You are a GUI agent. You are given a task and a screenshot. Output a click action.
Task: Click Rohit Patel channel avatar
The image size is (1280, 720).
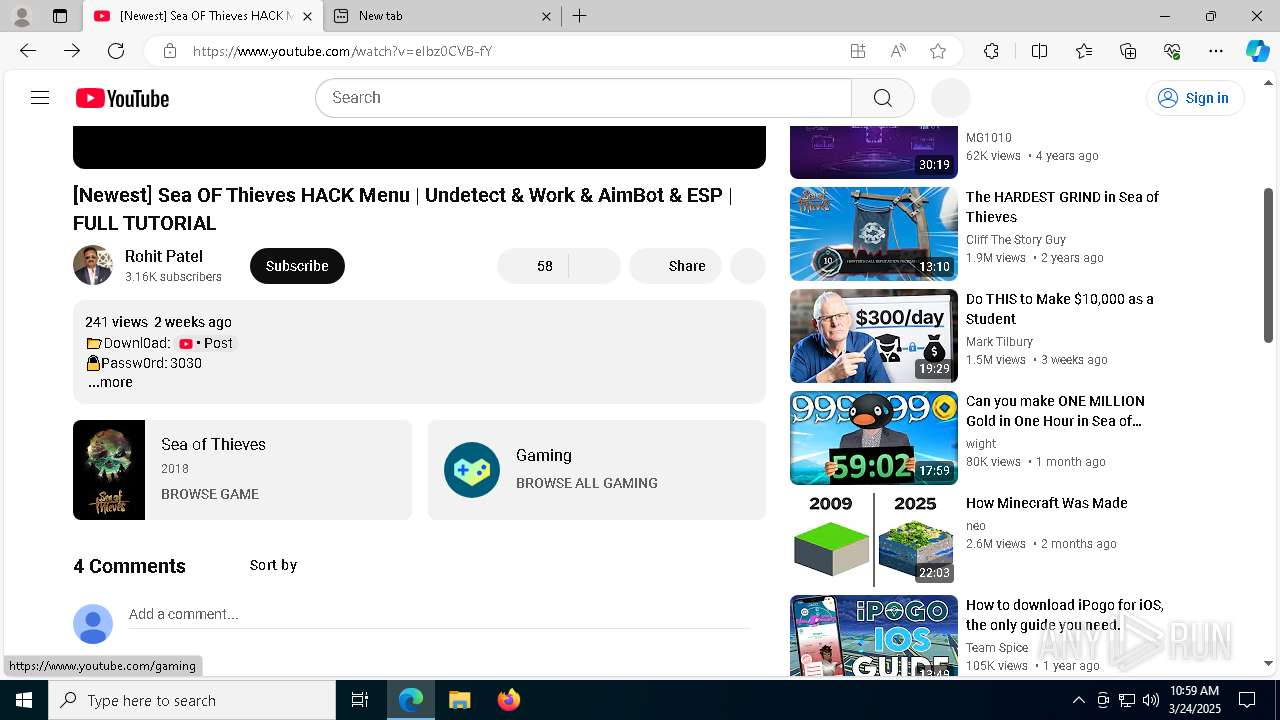(93, 265)
